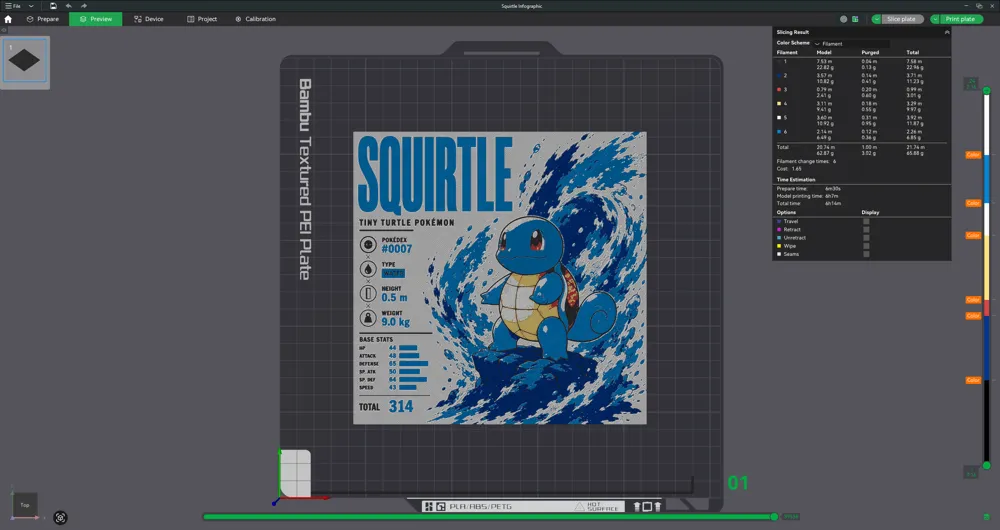Click the "Prepare time:" label
1000x530 pixels.
coord(791,189)
